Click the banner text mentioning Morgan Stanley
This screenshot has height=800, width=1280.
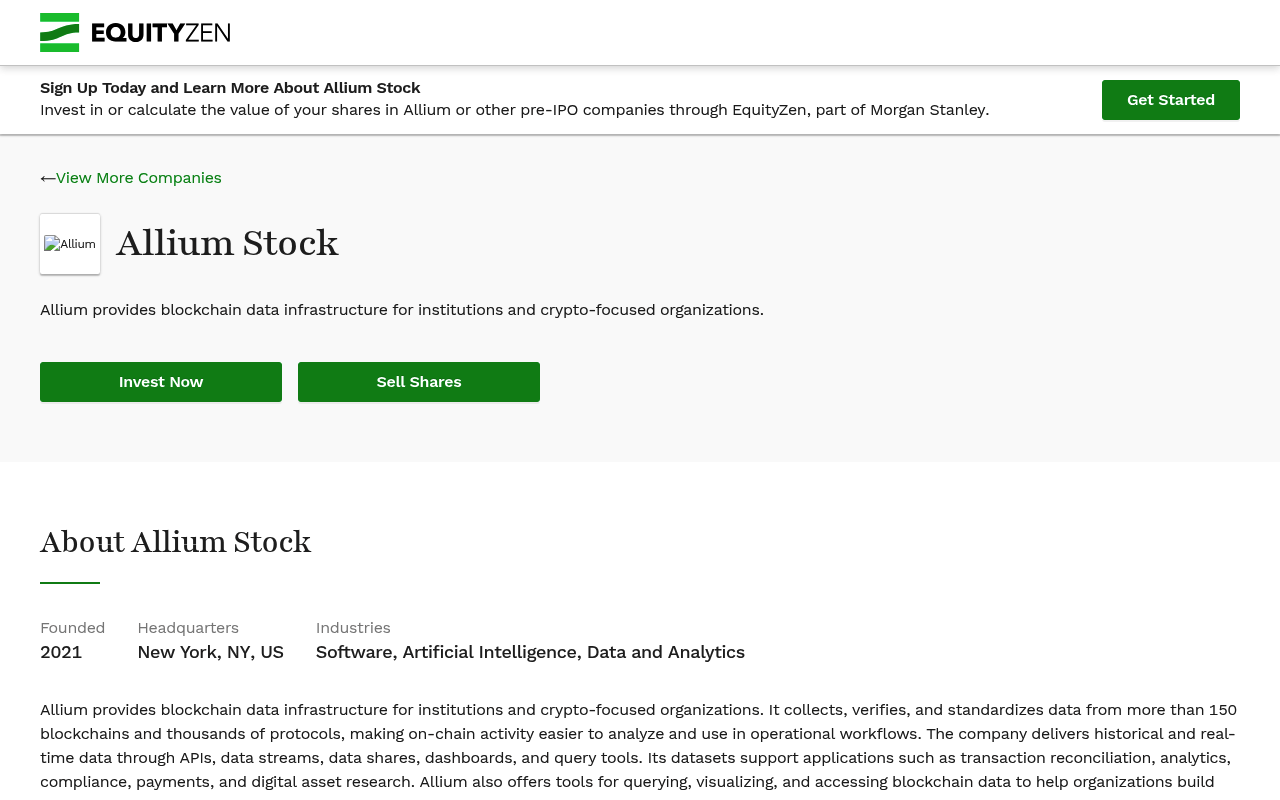pos(514,110)
